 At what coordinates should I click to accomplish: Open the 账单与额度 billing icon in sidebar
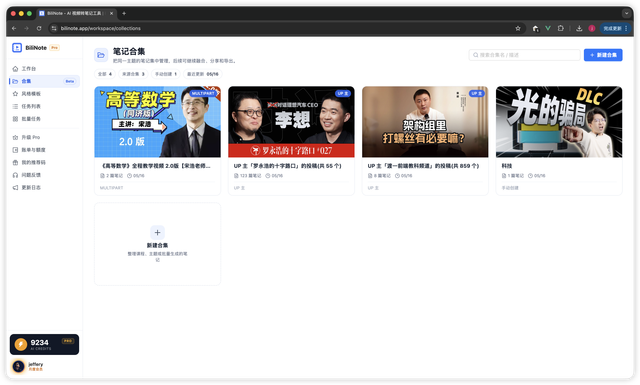pyautogui.click(x=15, y=150)
